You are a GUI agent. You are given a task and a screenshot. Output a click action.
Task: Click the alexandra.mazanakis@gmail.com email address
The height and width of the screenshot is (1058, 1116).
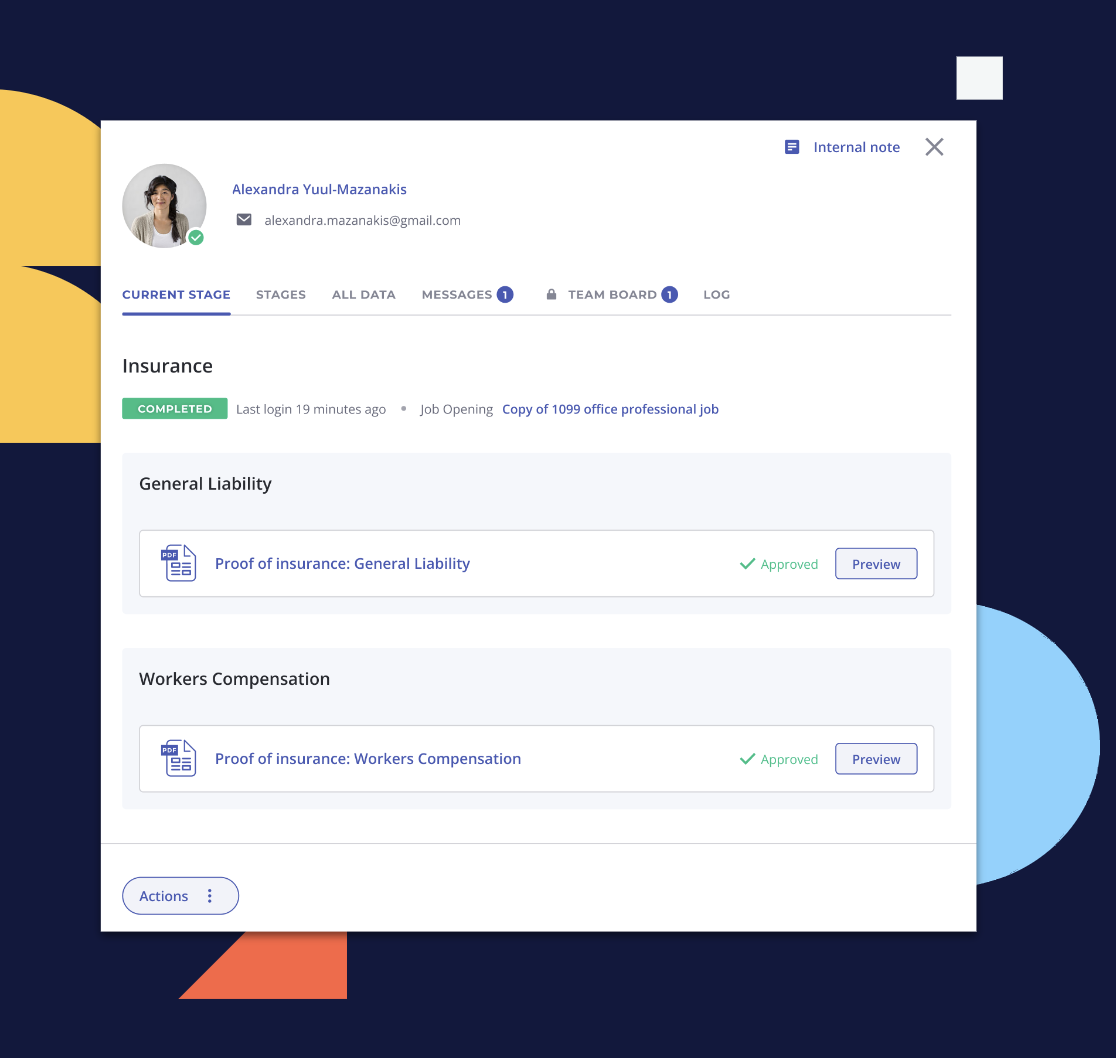coord(362,221)
